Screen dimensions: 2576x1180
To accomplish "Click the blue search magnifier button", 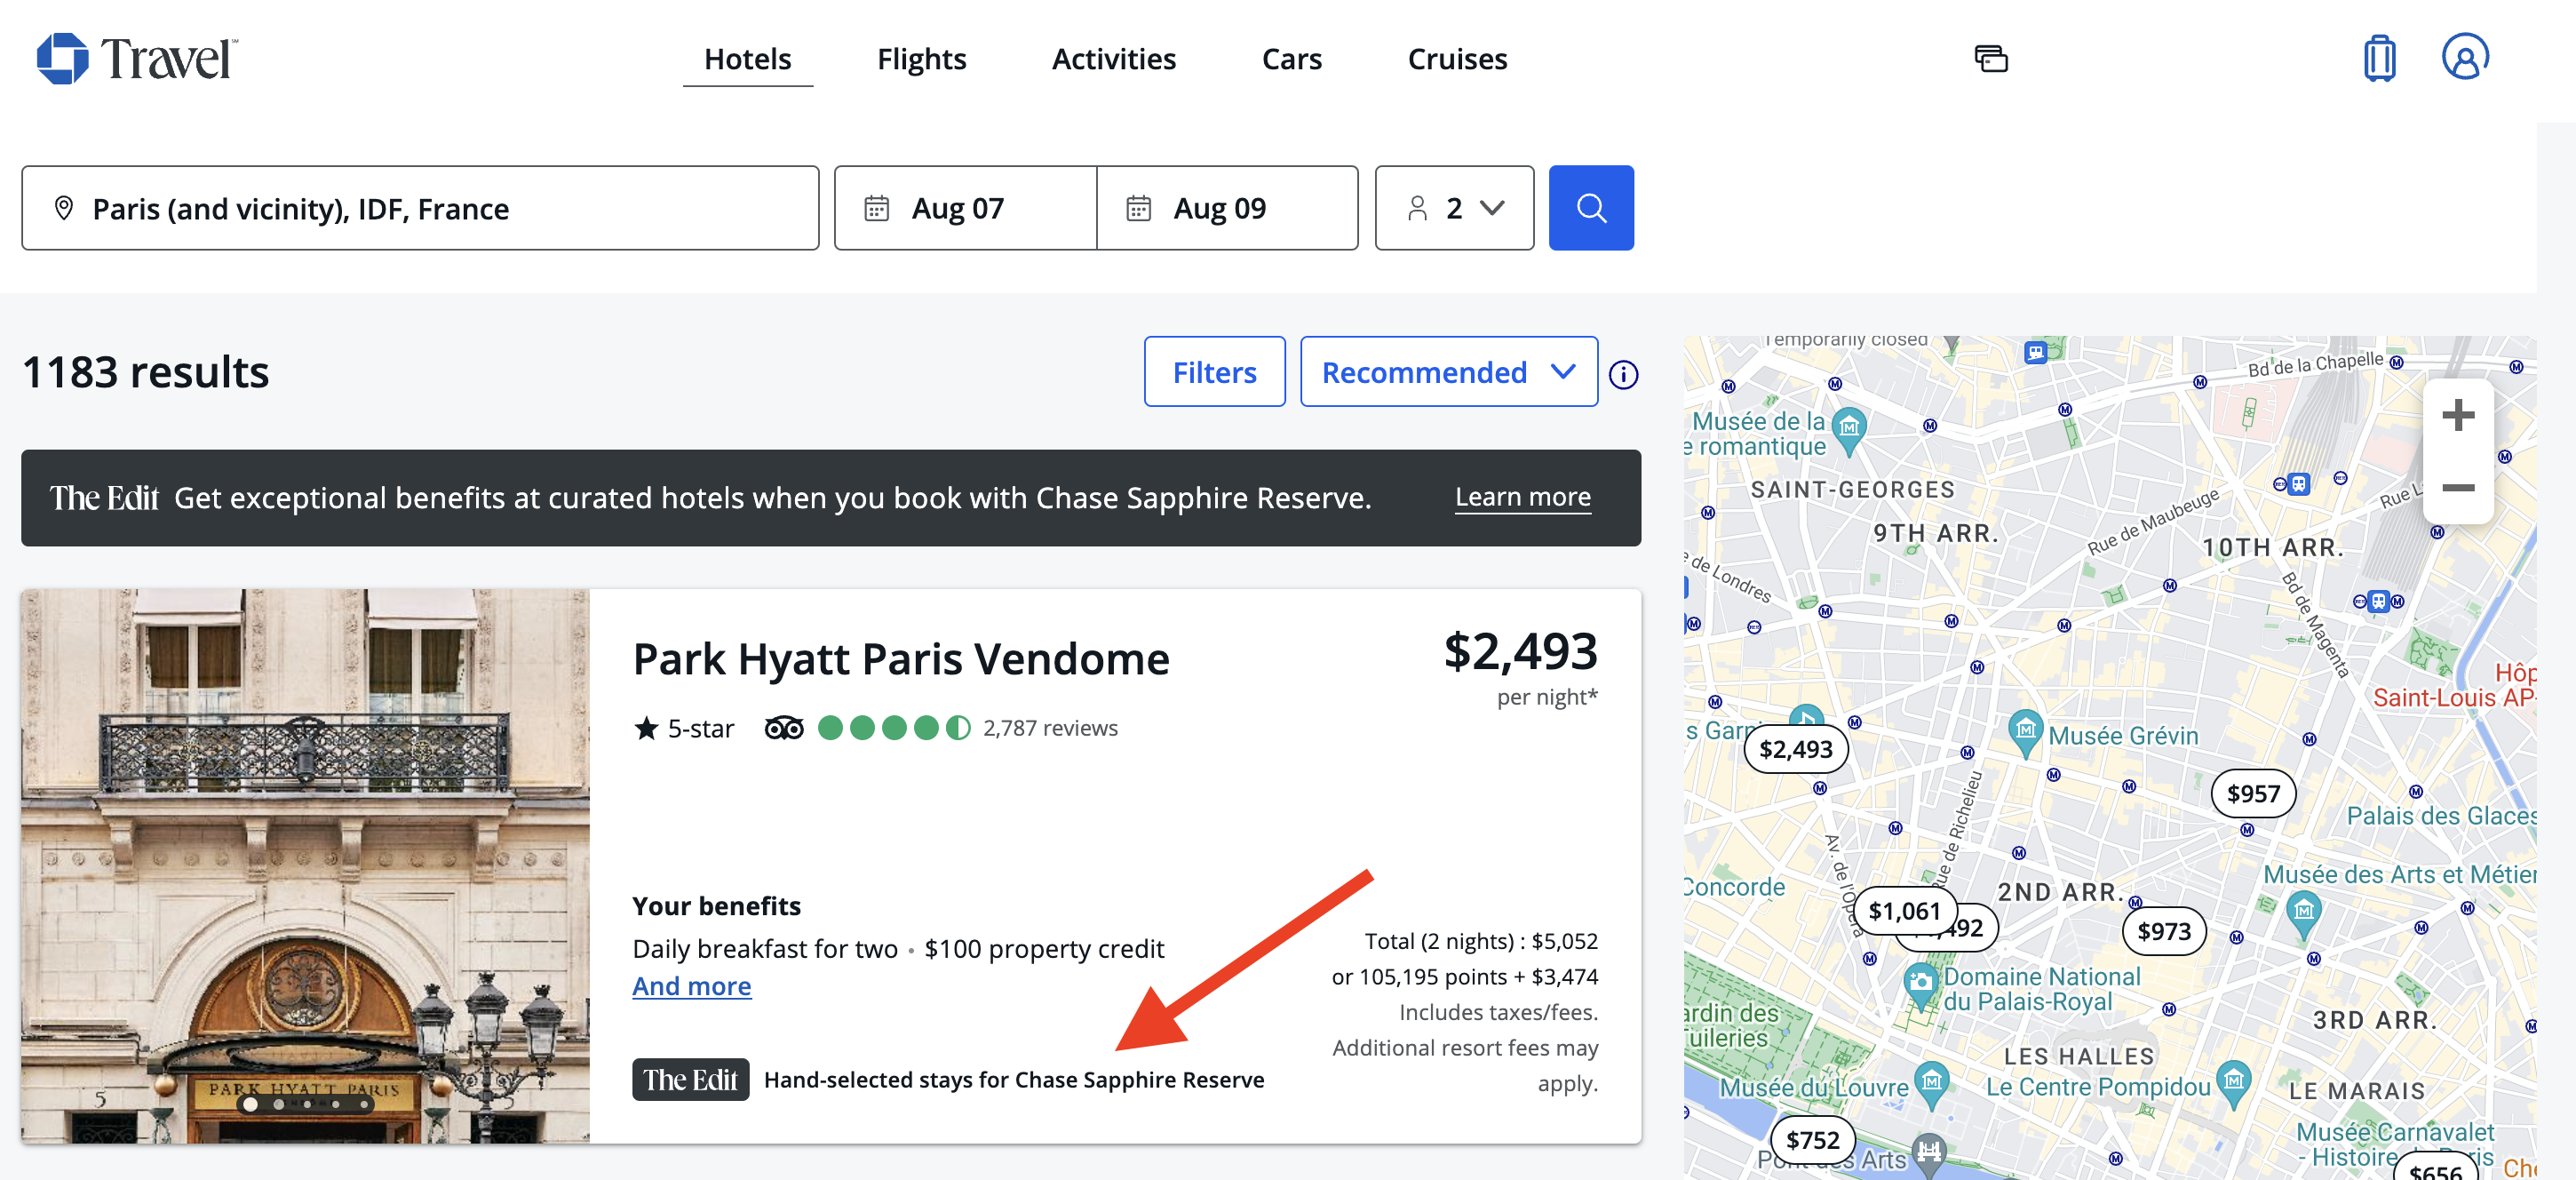I will (x=1590, y=208).
